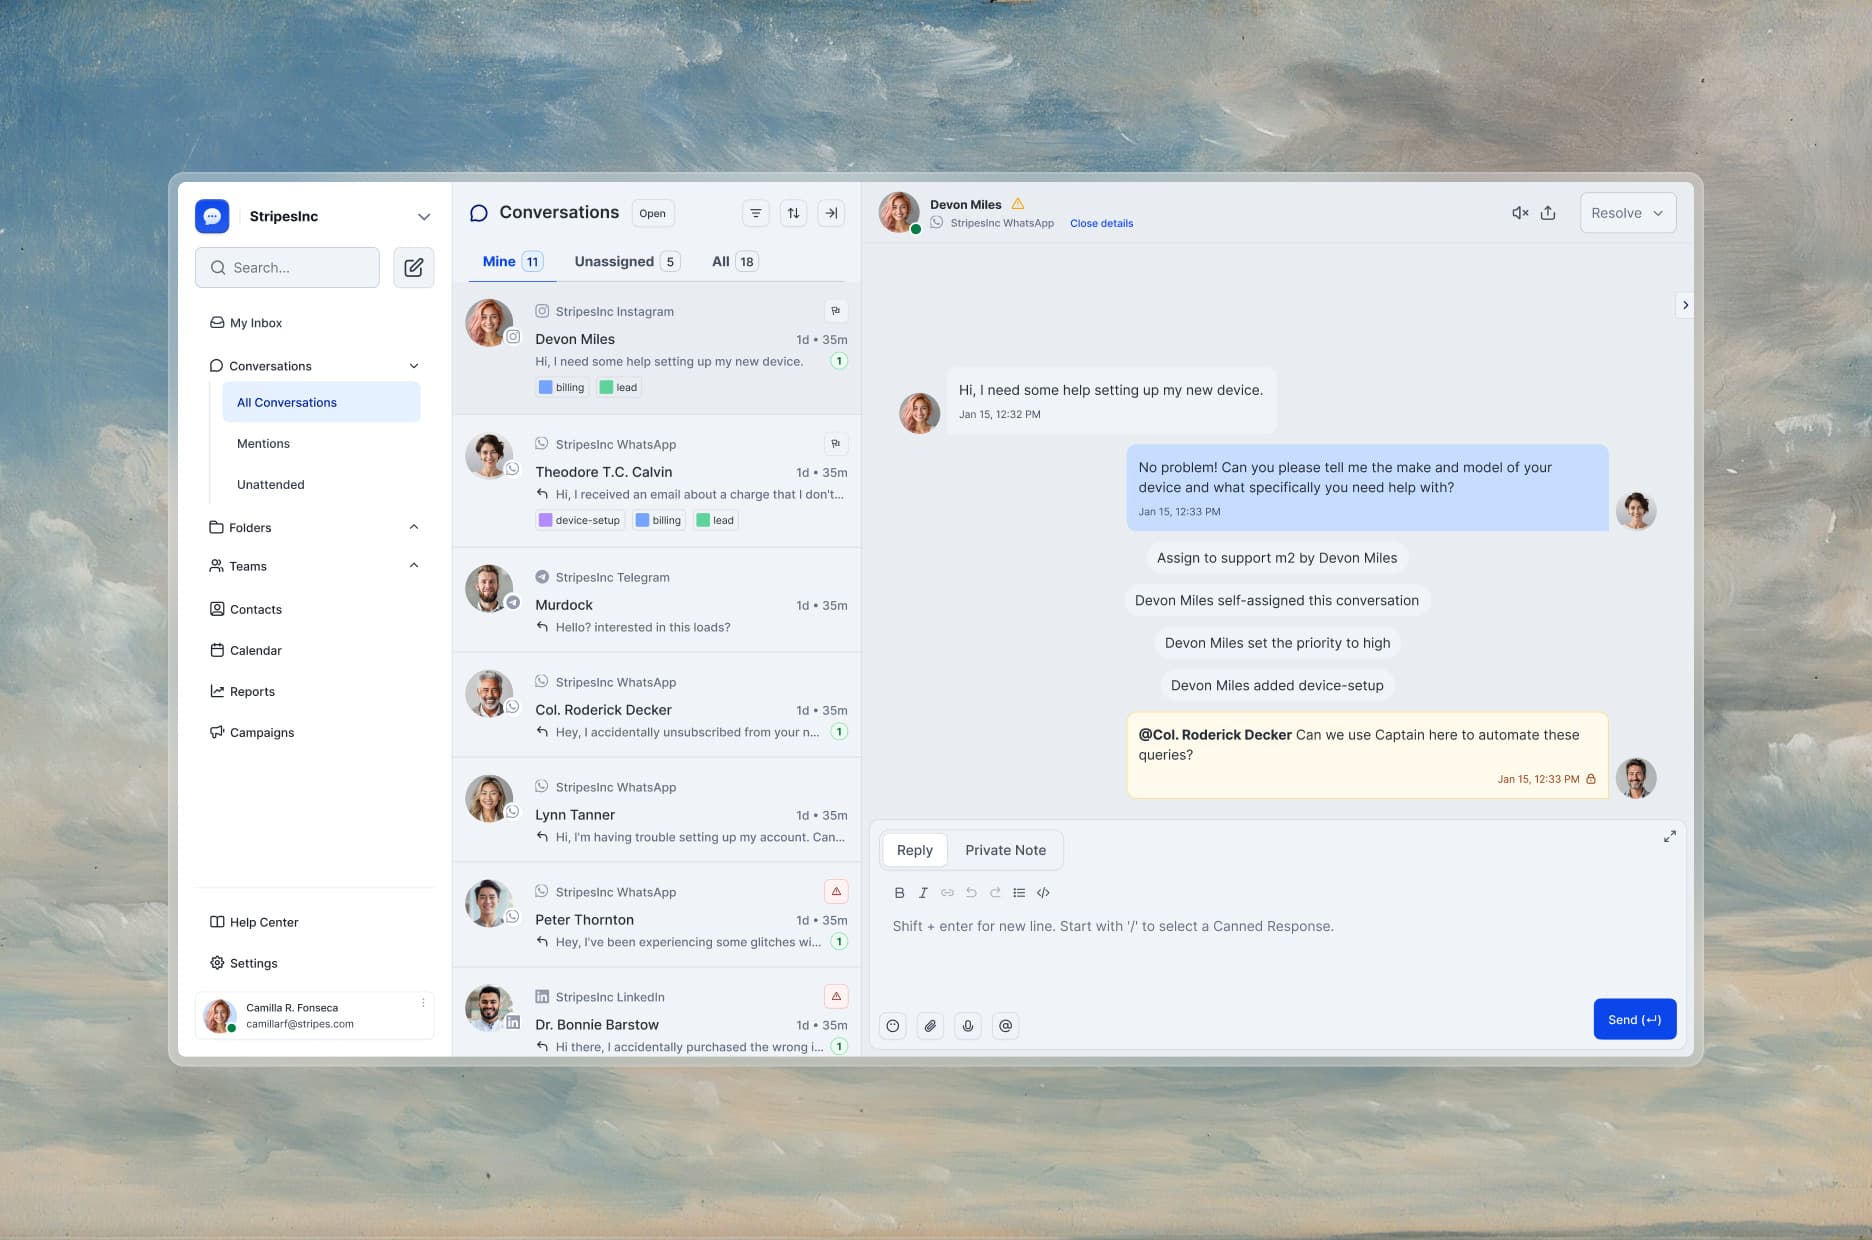Click the Send button
Viewport: 1872px width, 1240px height.
click(x=1634, y=1019)
